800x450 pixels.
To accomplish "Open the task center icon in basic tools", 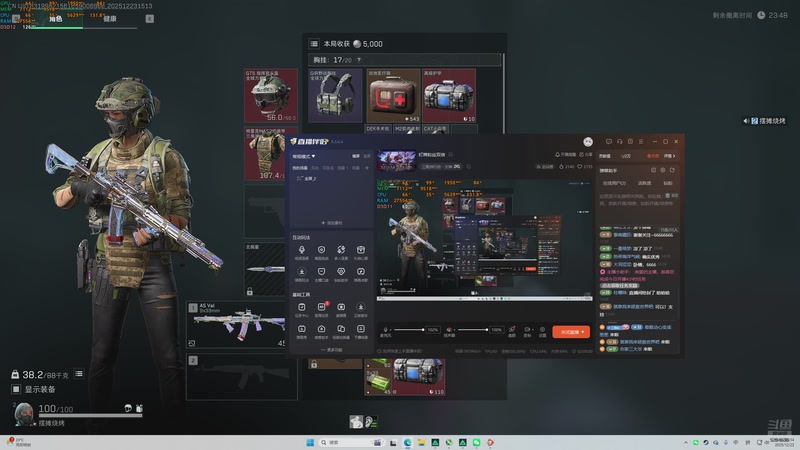I will click(x=302, y=307).
